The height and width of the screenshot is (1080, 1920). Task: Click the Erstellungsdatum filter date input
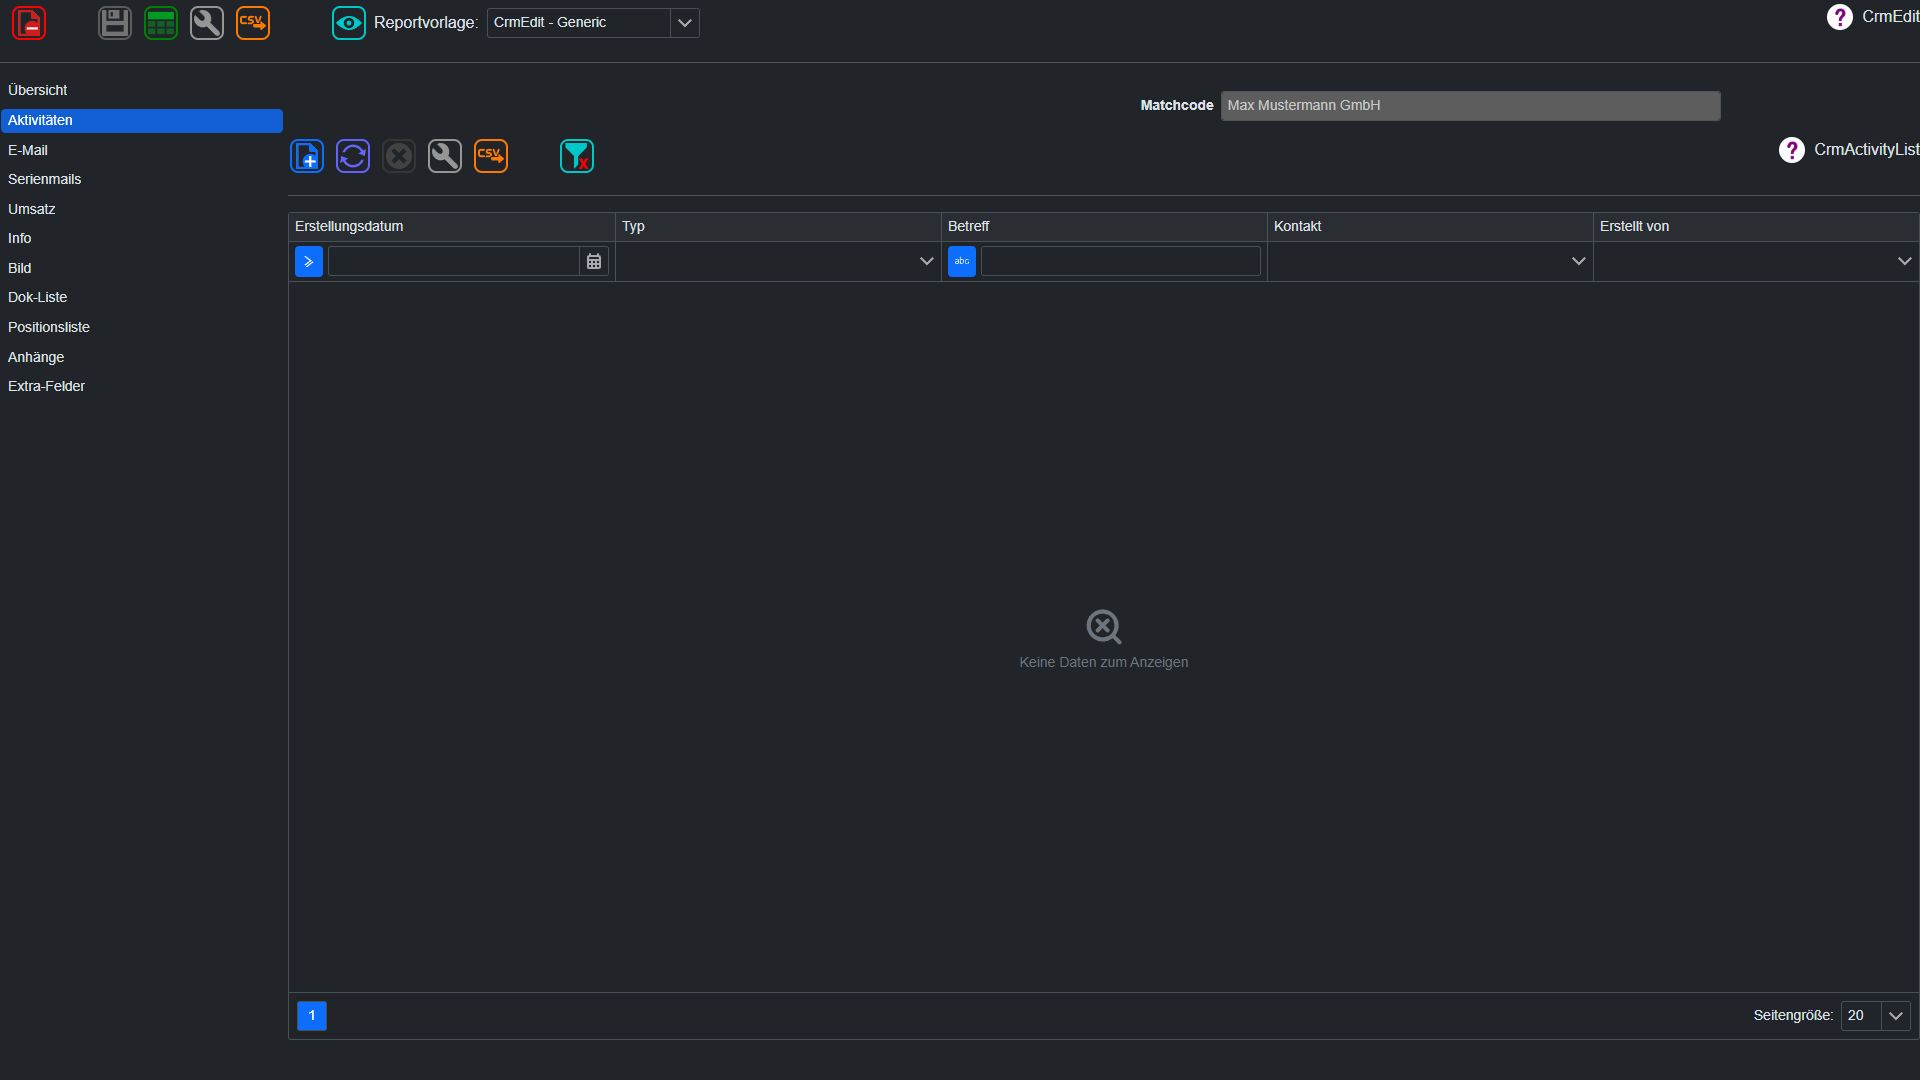454,262
